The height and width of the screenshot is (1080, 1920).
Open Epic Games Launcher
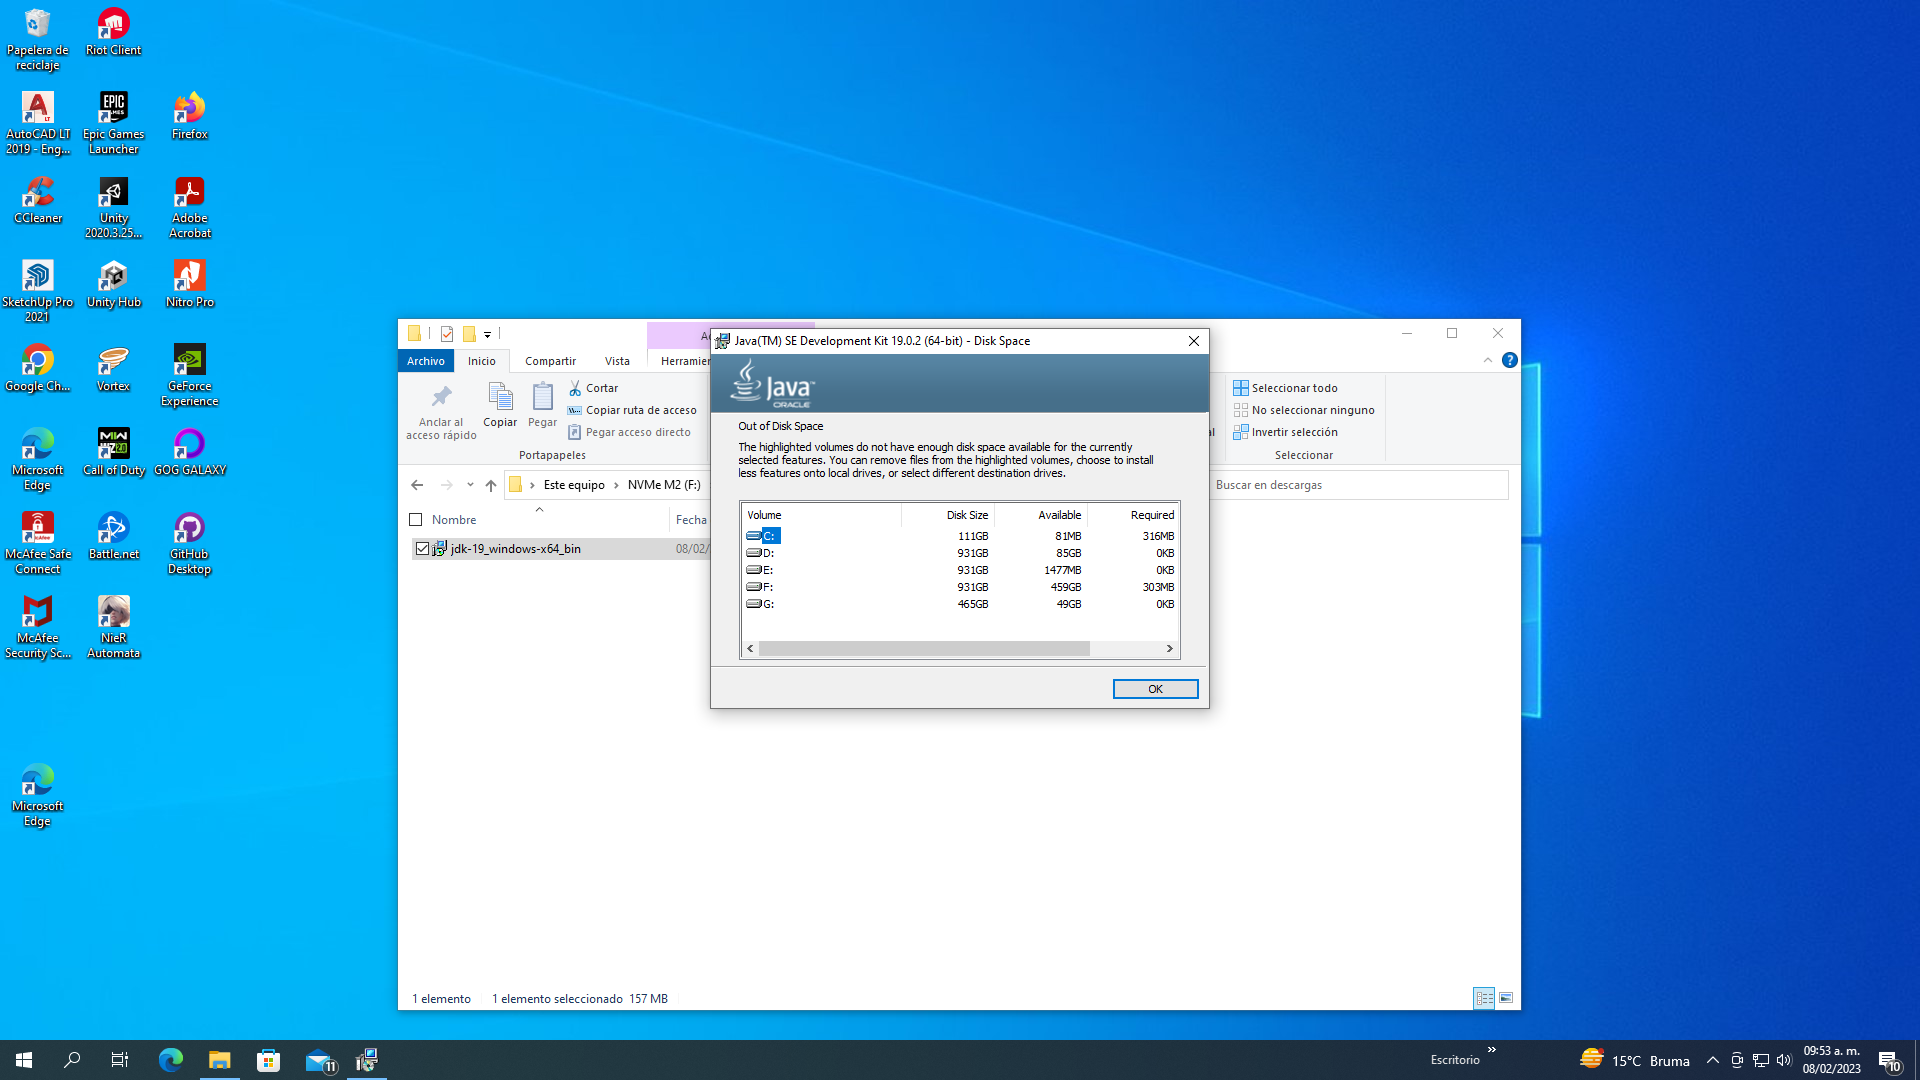(x=112, y=112)
